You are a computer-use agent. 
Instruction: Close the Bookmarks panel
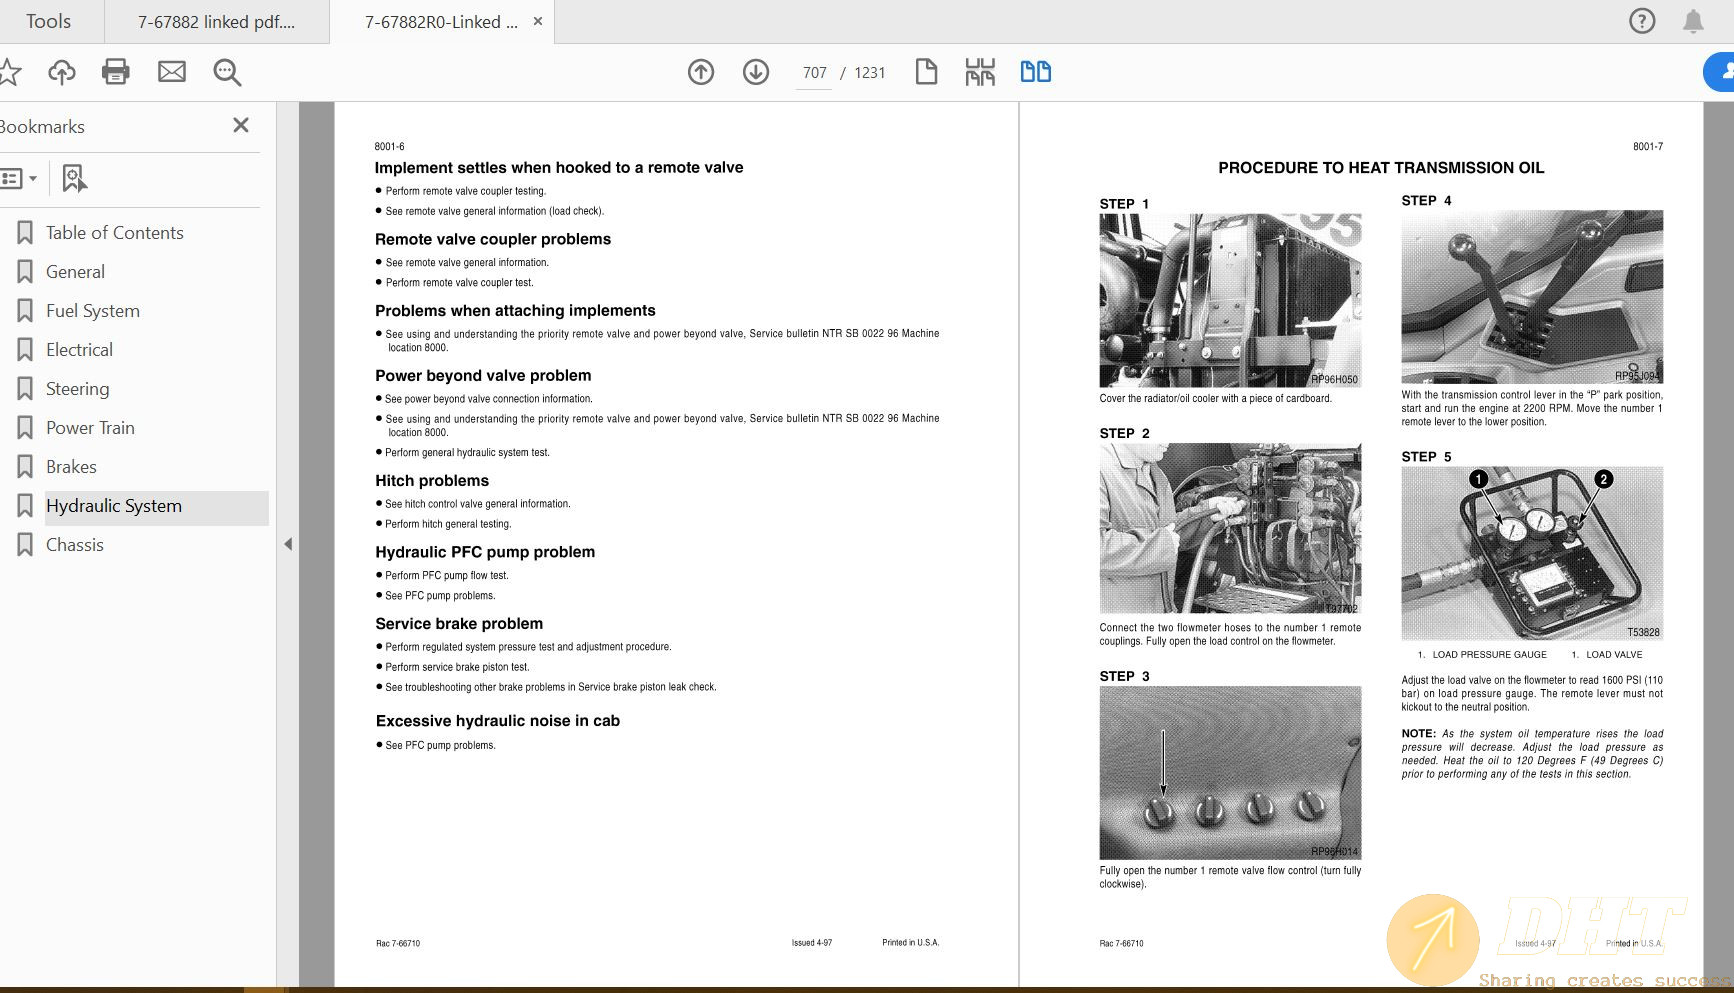coord(241,125)
